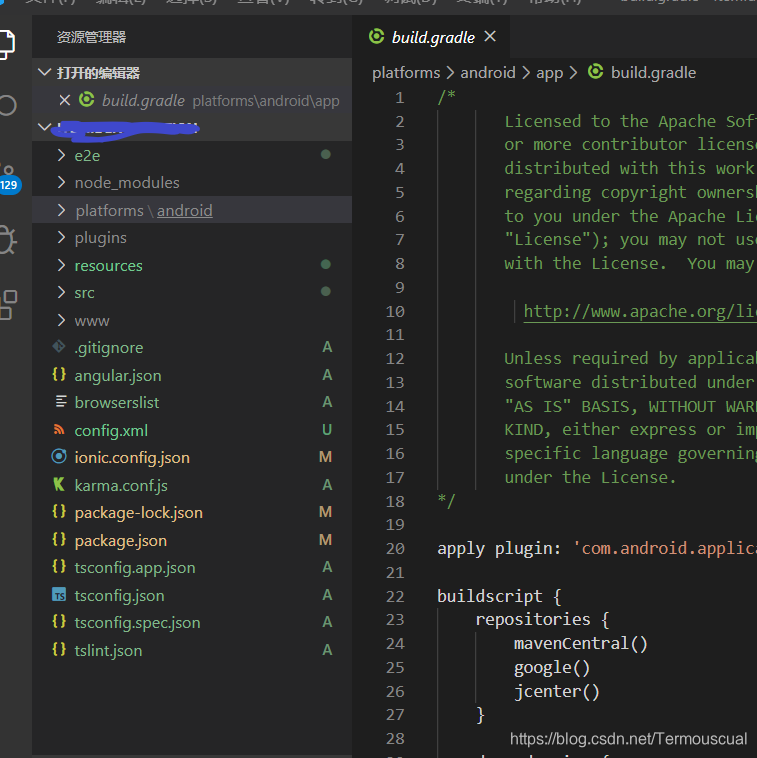Click the build.gradle breadcrumb segment

click(653, 73)
